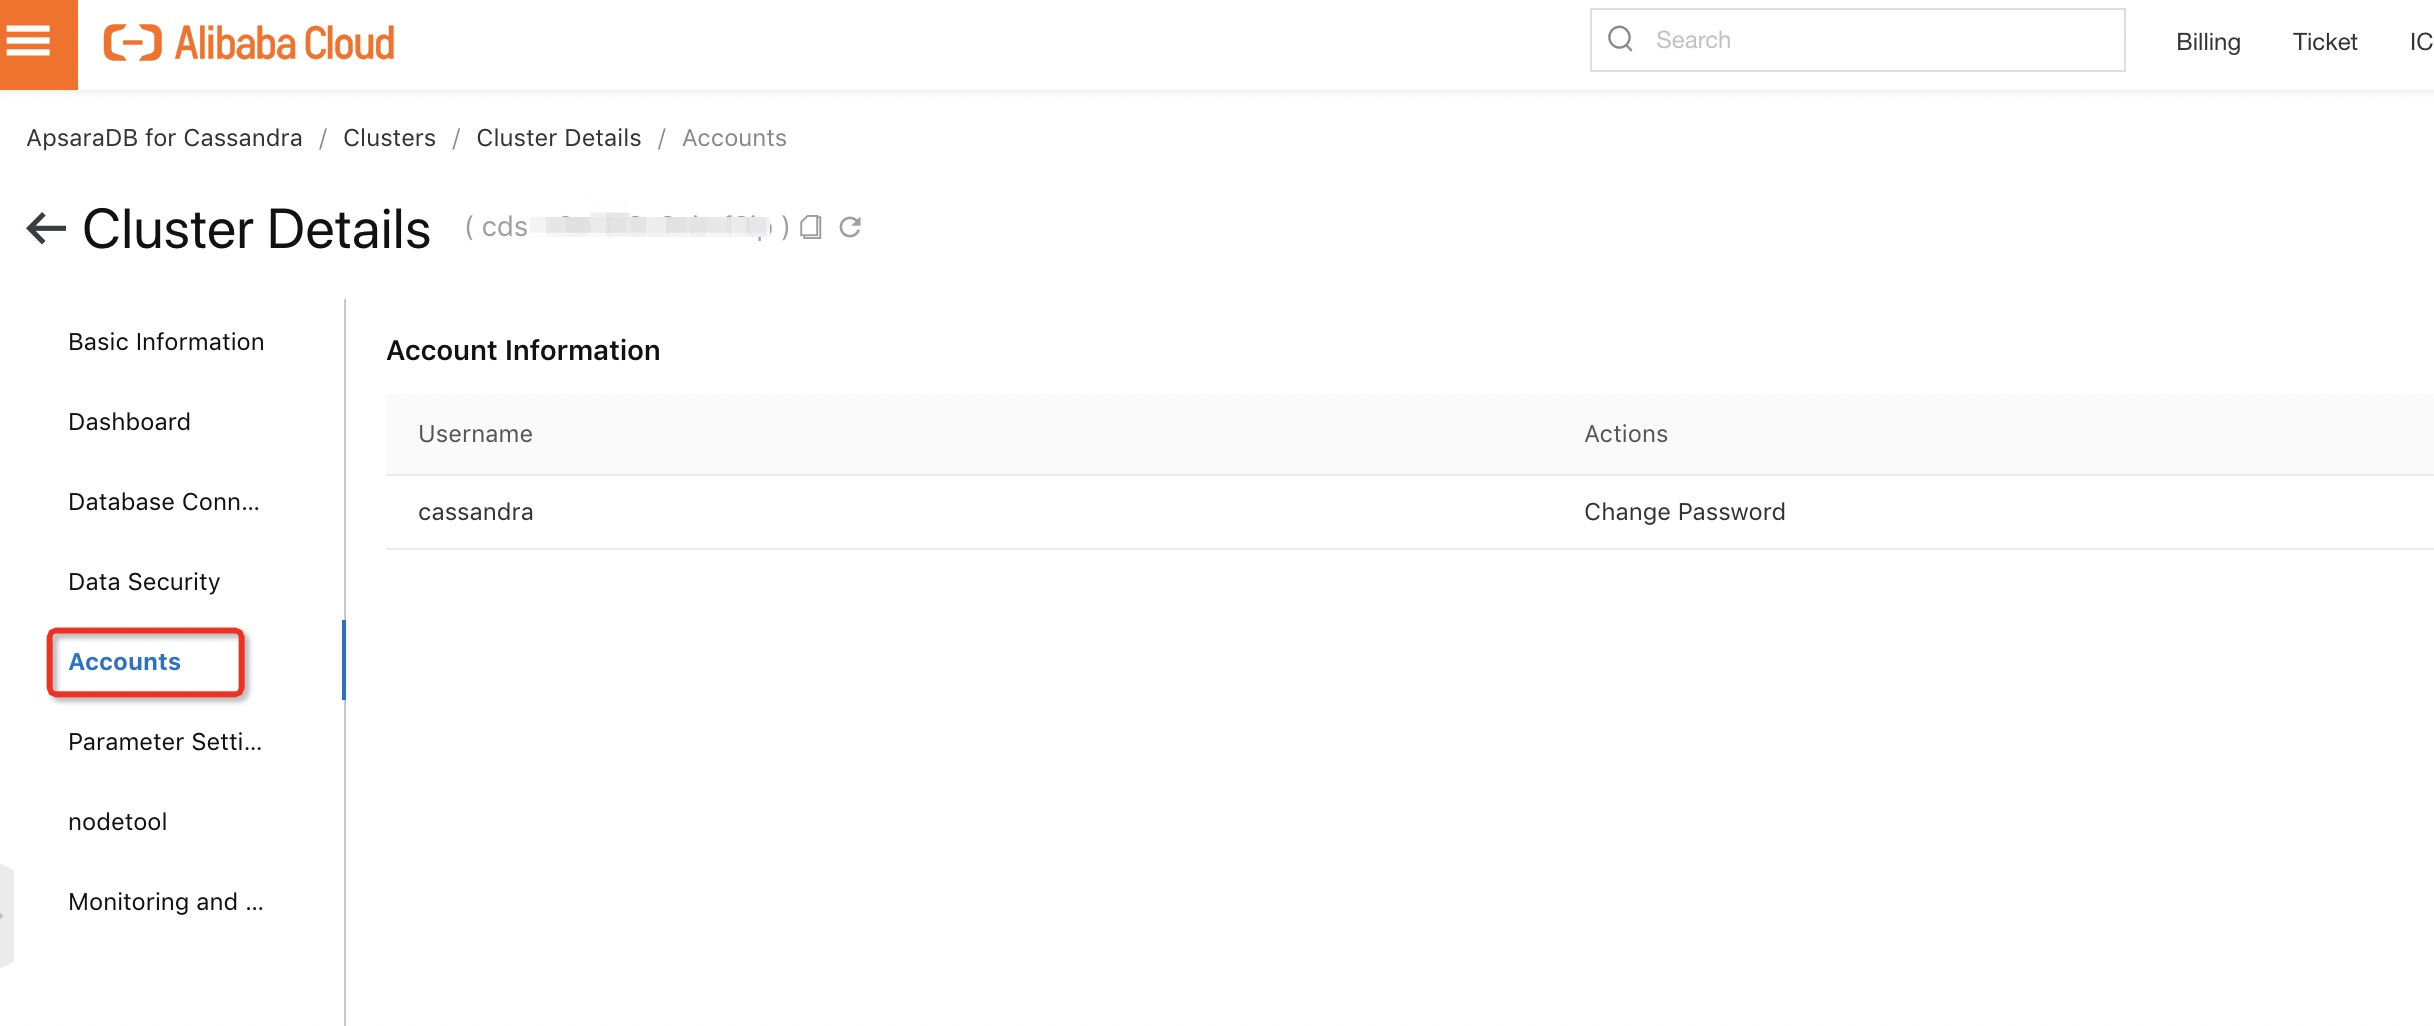Go to the Clusters breadcrumb link
Image resolution: width=2434 pixels, height=1026 pixels.
tap(389, 138)
